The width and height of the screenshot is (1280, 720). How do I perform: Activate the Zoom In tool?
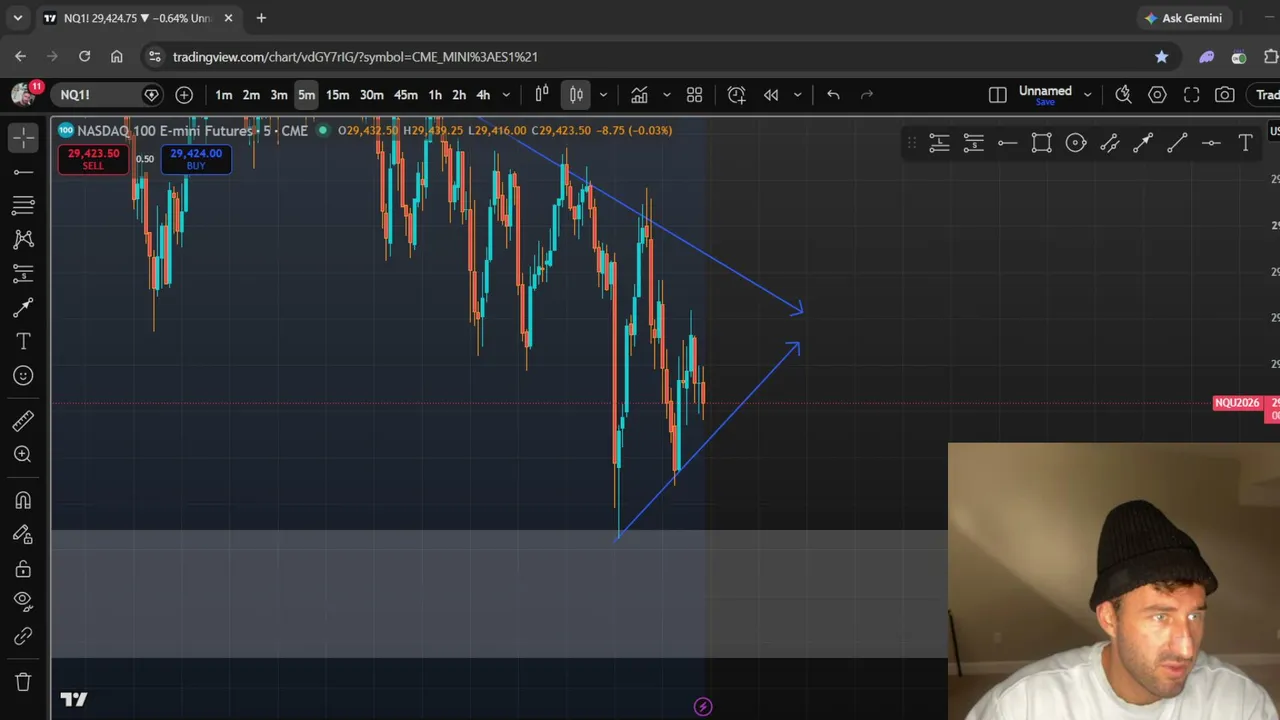[x=23, y=454]
